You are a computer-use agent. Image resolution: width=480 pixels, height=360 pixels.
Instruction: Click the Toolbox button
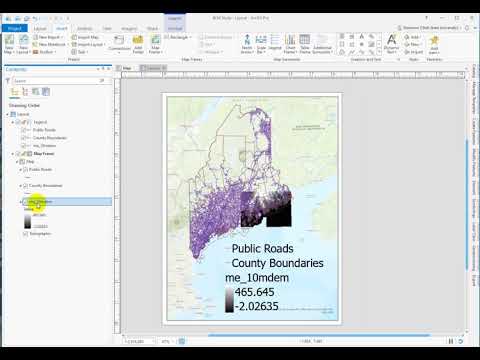(44, 52)
